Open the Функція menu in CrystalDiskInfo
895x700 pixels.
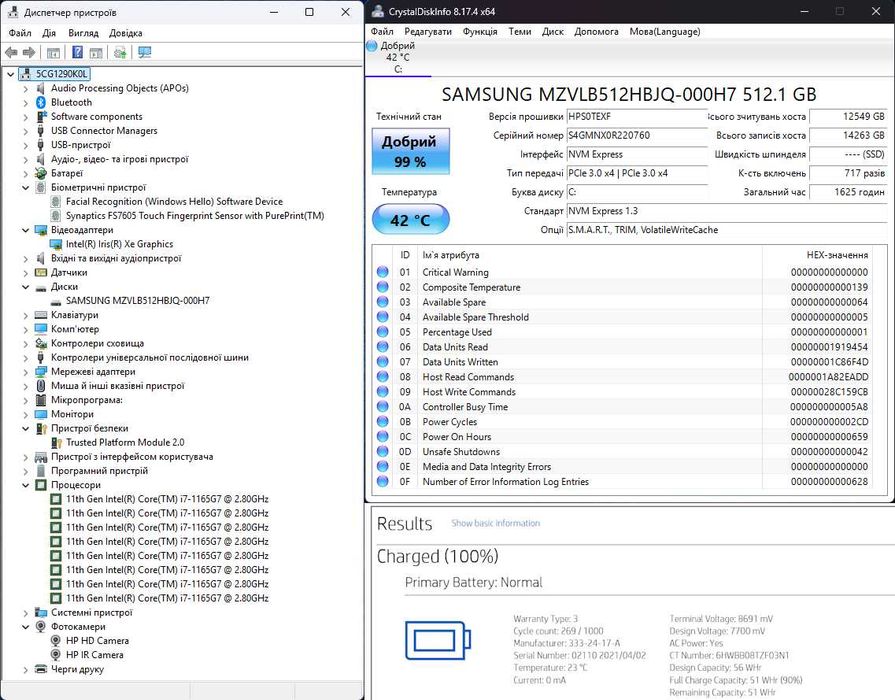point(480,31)
